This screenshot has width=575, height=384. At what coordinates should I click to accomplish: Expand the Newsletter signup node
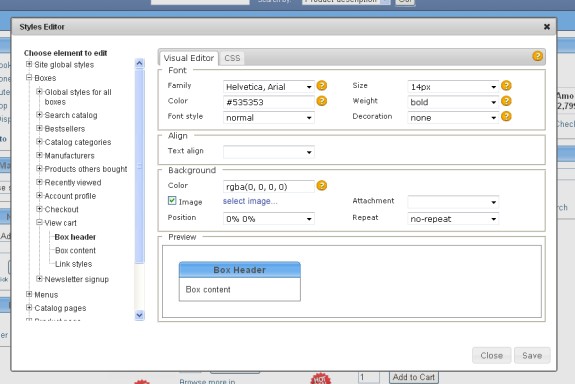click(x=39, y=278)
